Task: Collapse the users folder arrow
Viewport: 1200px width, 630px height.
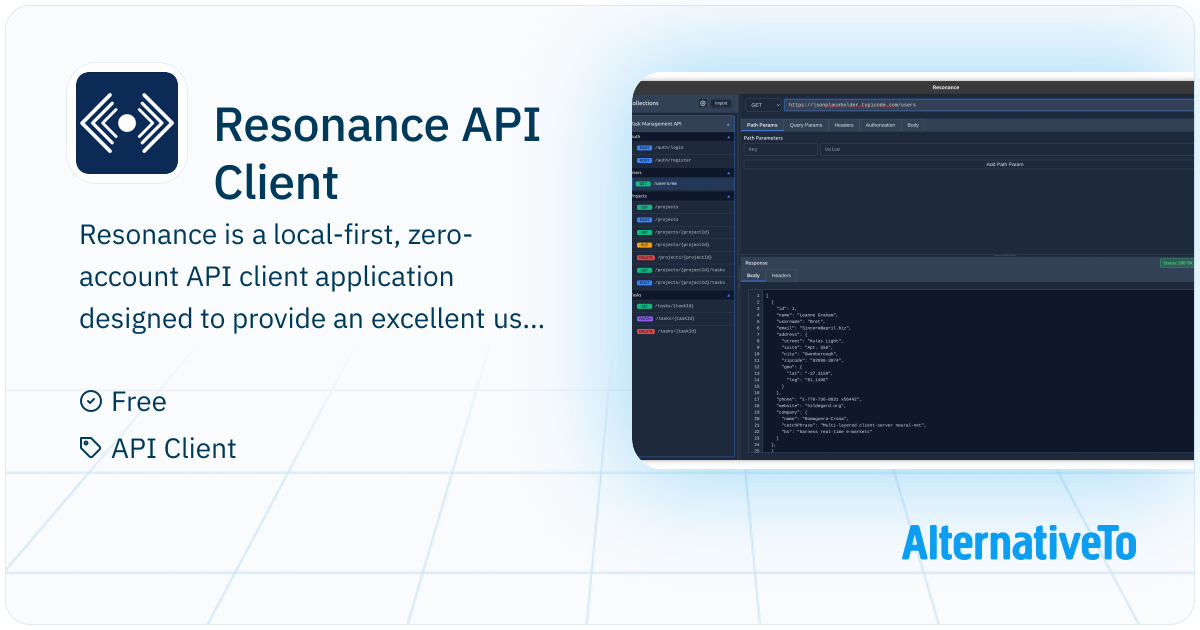Action: click(x=728, y=173)
